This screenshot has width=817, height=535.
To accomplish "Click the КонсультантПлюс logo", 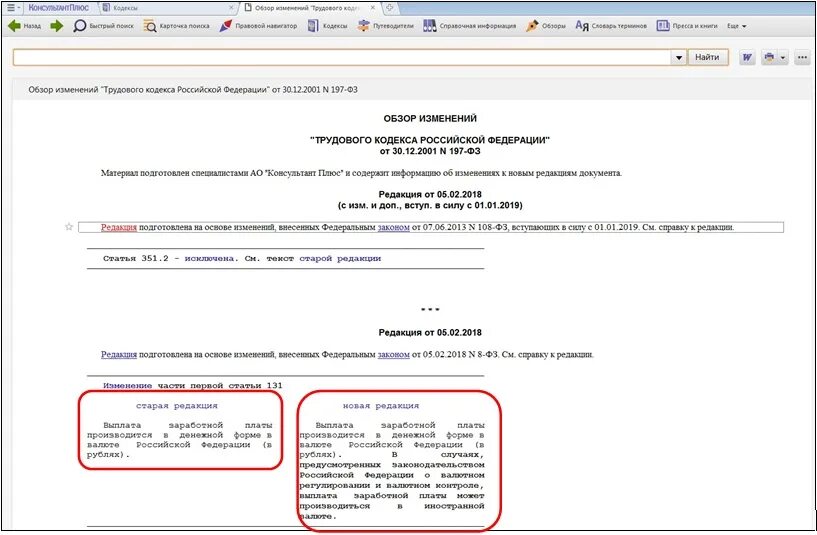I will click(58, 8).
